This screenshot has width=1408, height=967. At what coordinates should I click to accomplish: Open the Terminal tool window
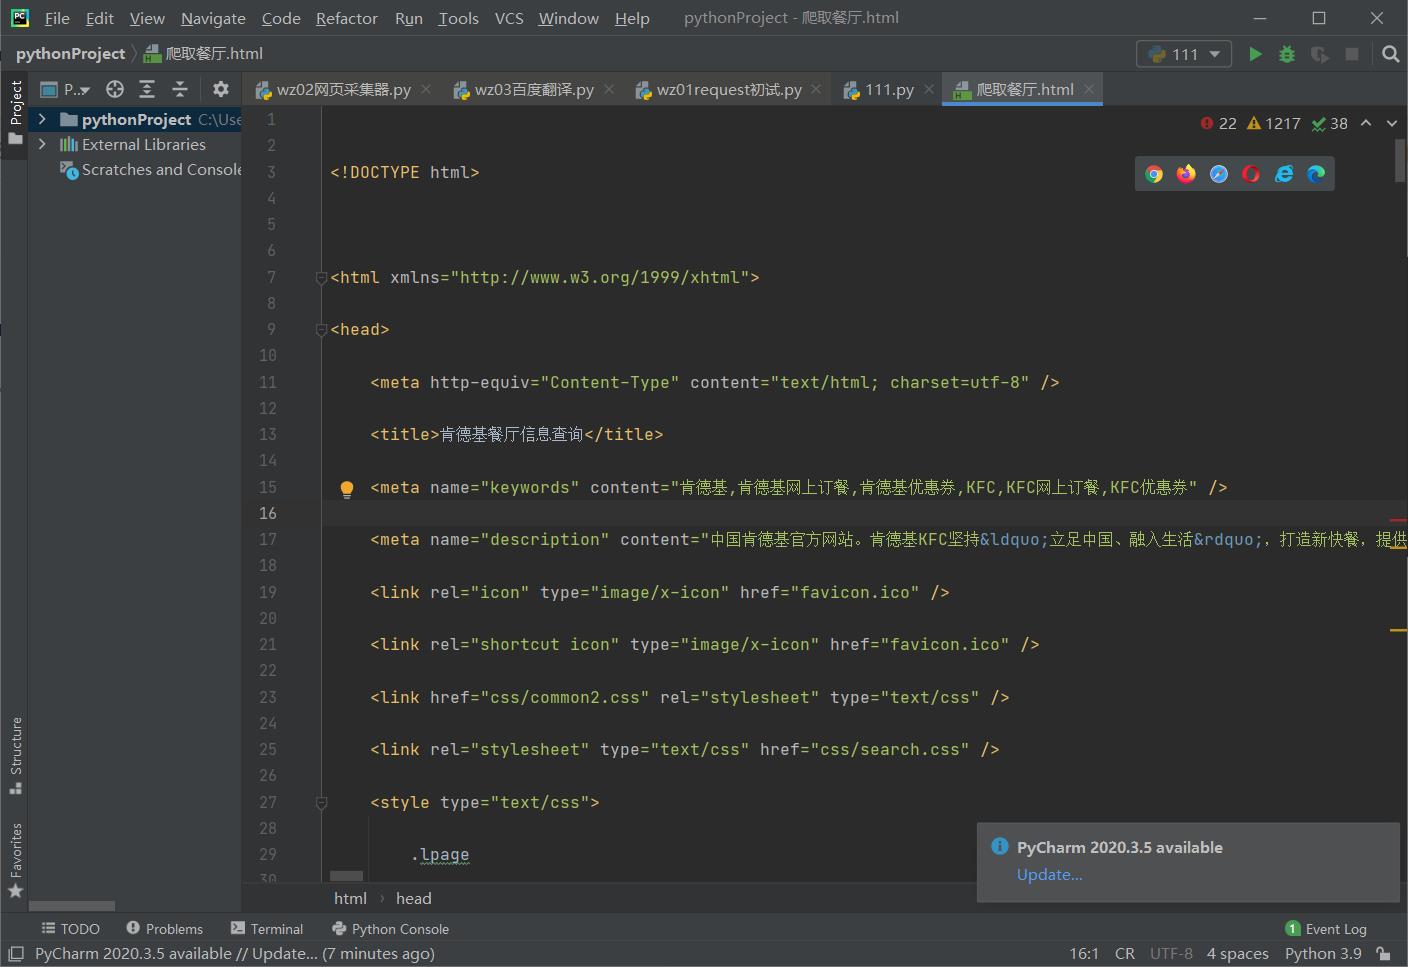pyautogui.click(x=267, y=929)
